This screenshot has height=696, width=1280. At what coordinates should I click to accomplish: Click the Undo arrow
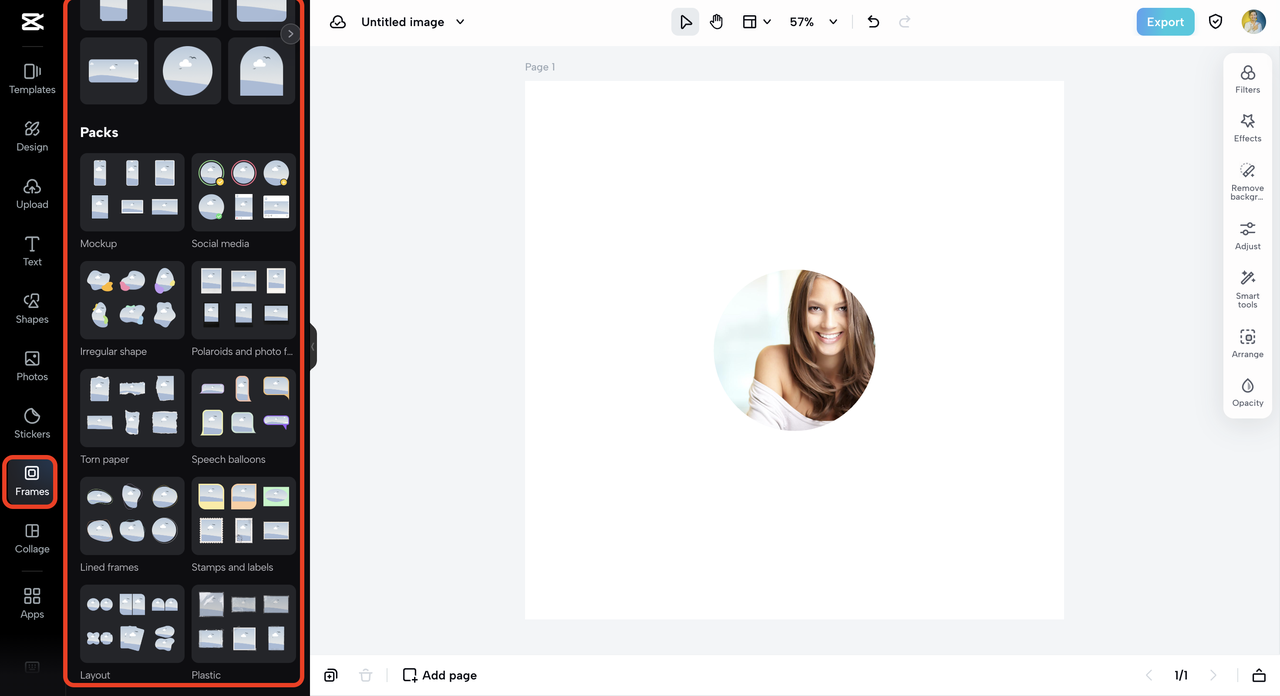(x=873, y=22)
